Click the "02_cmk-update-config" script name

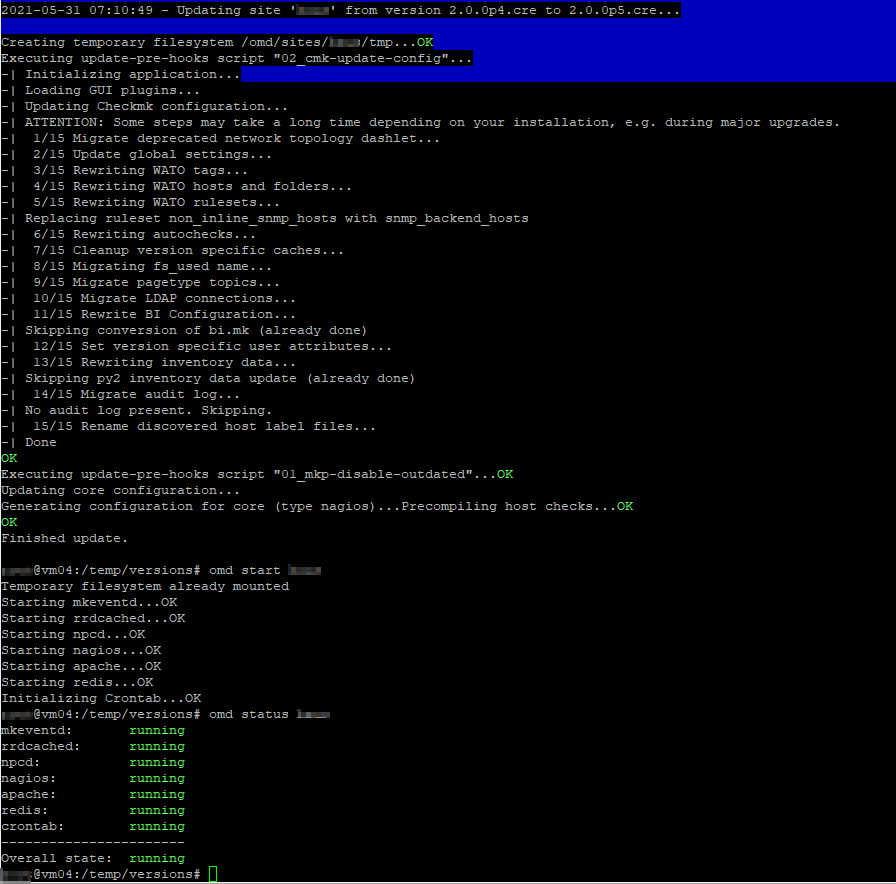pos(369,59)
